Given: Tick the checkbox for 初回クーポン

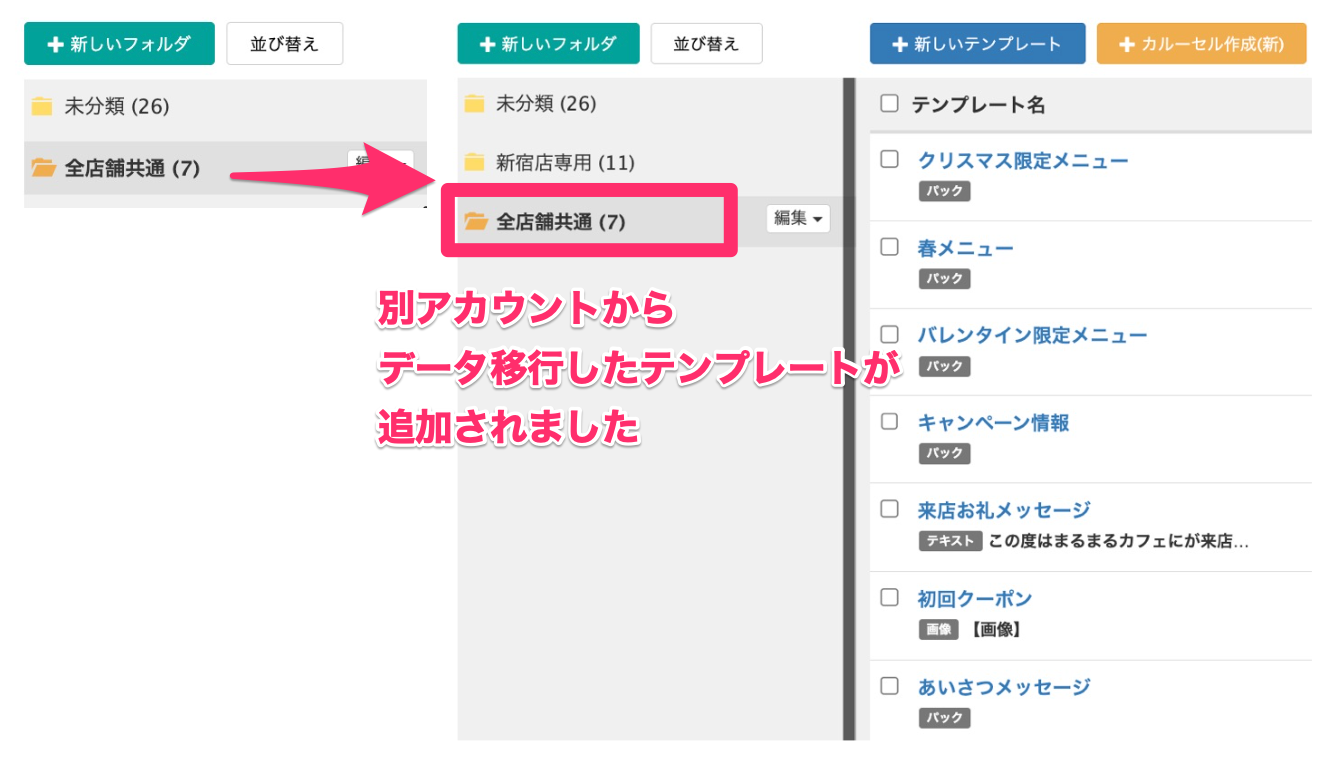Looking at the screenshot, I should (x=889, y=597).
